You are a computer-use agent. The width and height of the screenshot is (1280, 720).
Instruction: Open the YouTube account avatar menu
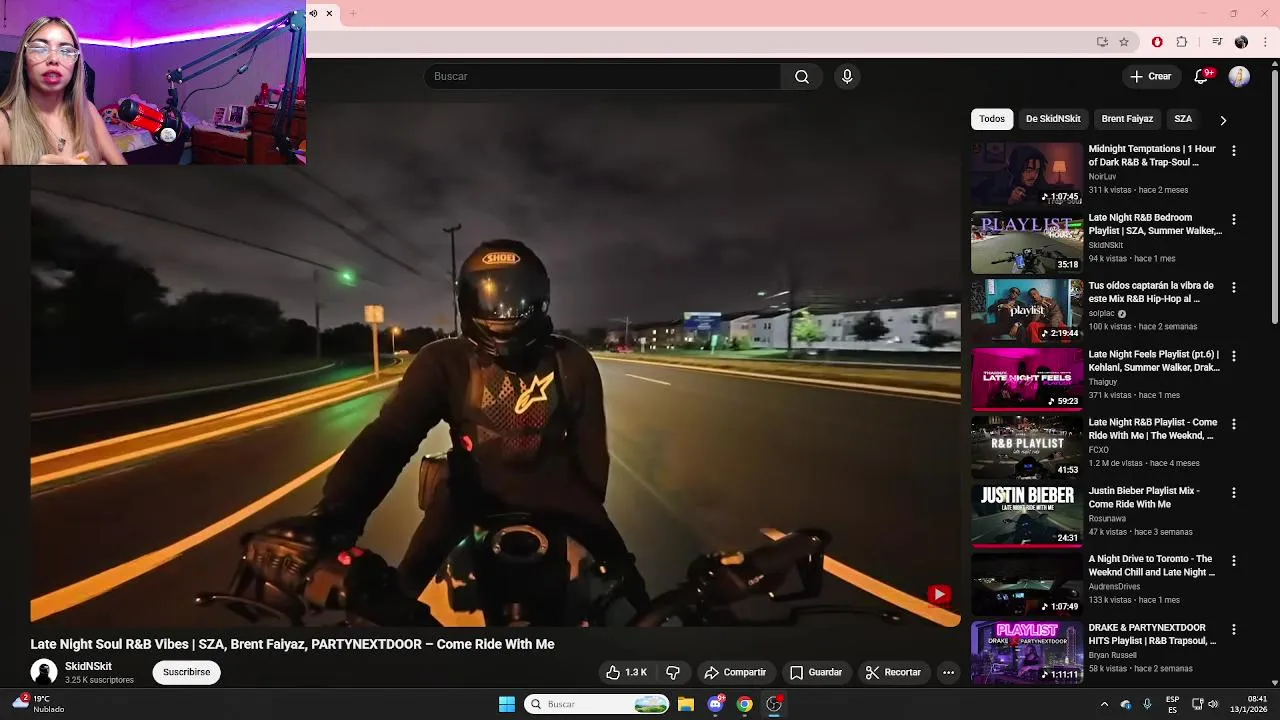tap(1239, 77)
